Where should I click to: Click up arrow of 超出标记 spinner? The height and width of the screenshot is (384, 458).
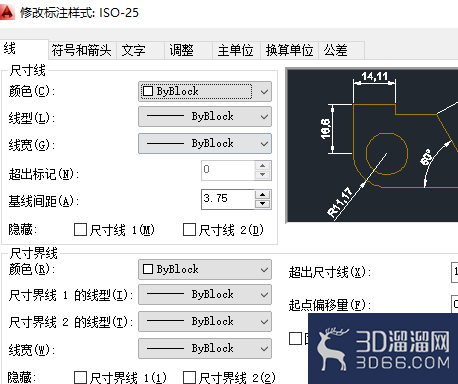(x=263, y=166)
